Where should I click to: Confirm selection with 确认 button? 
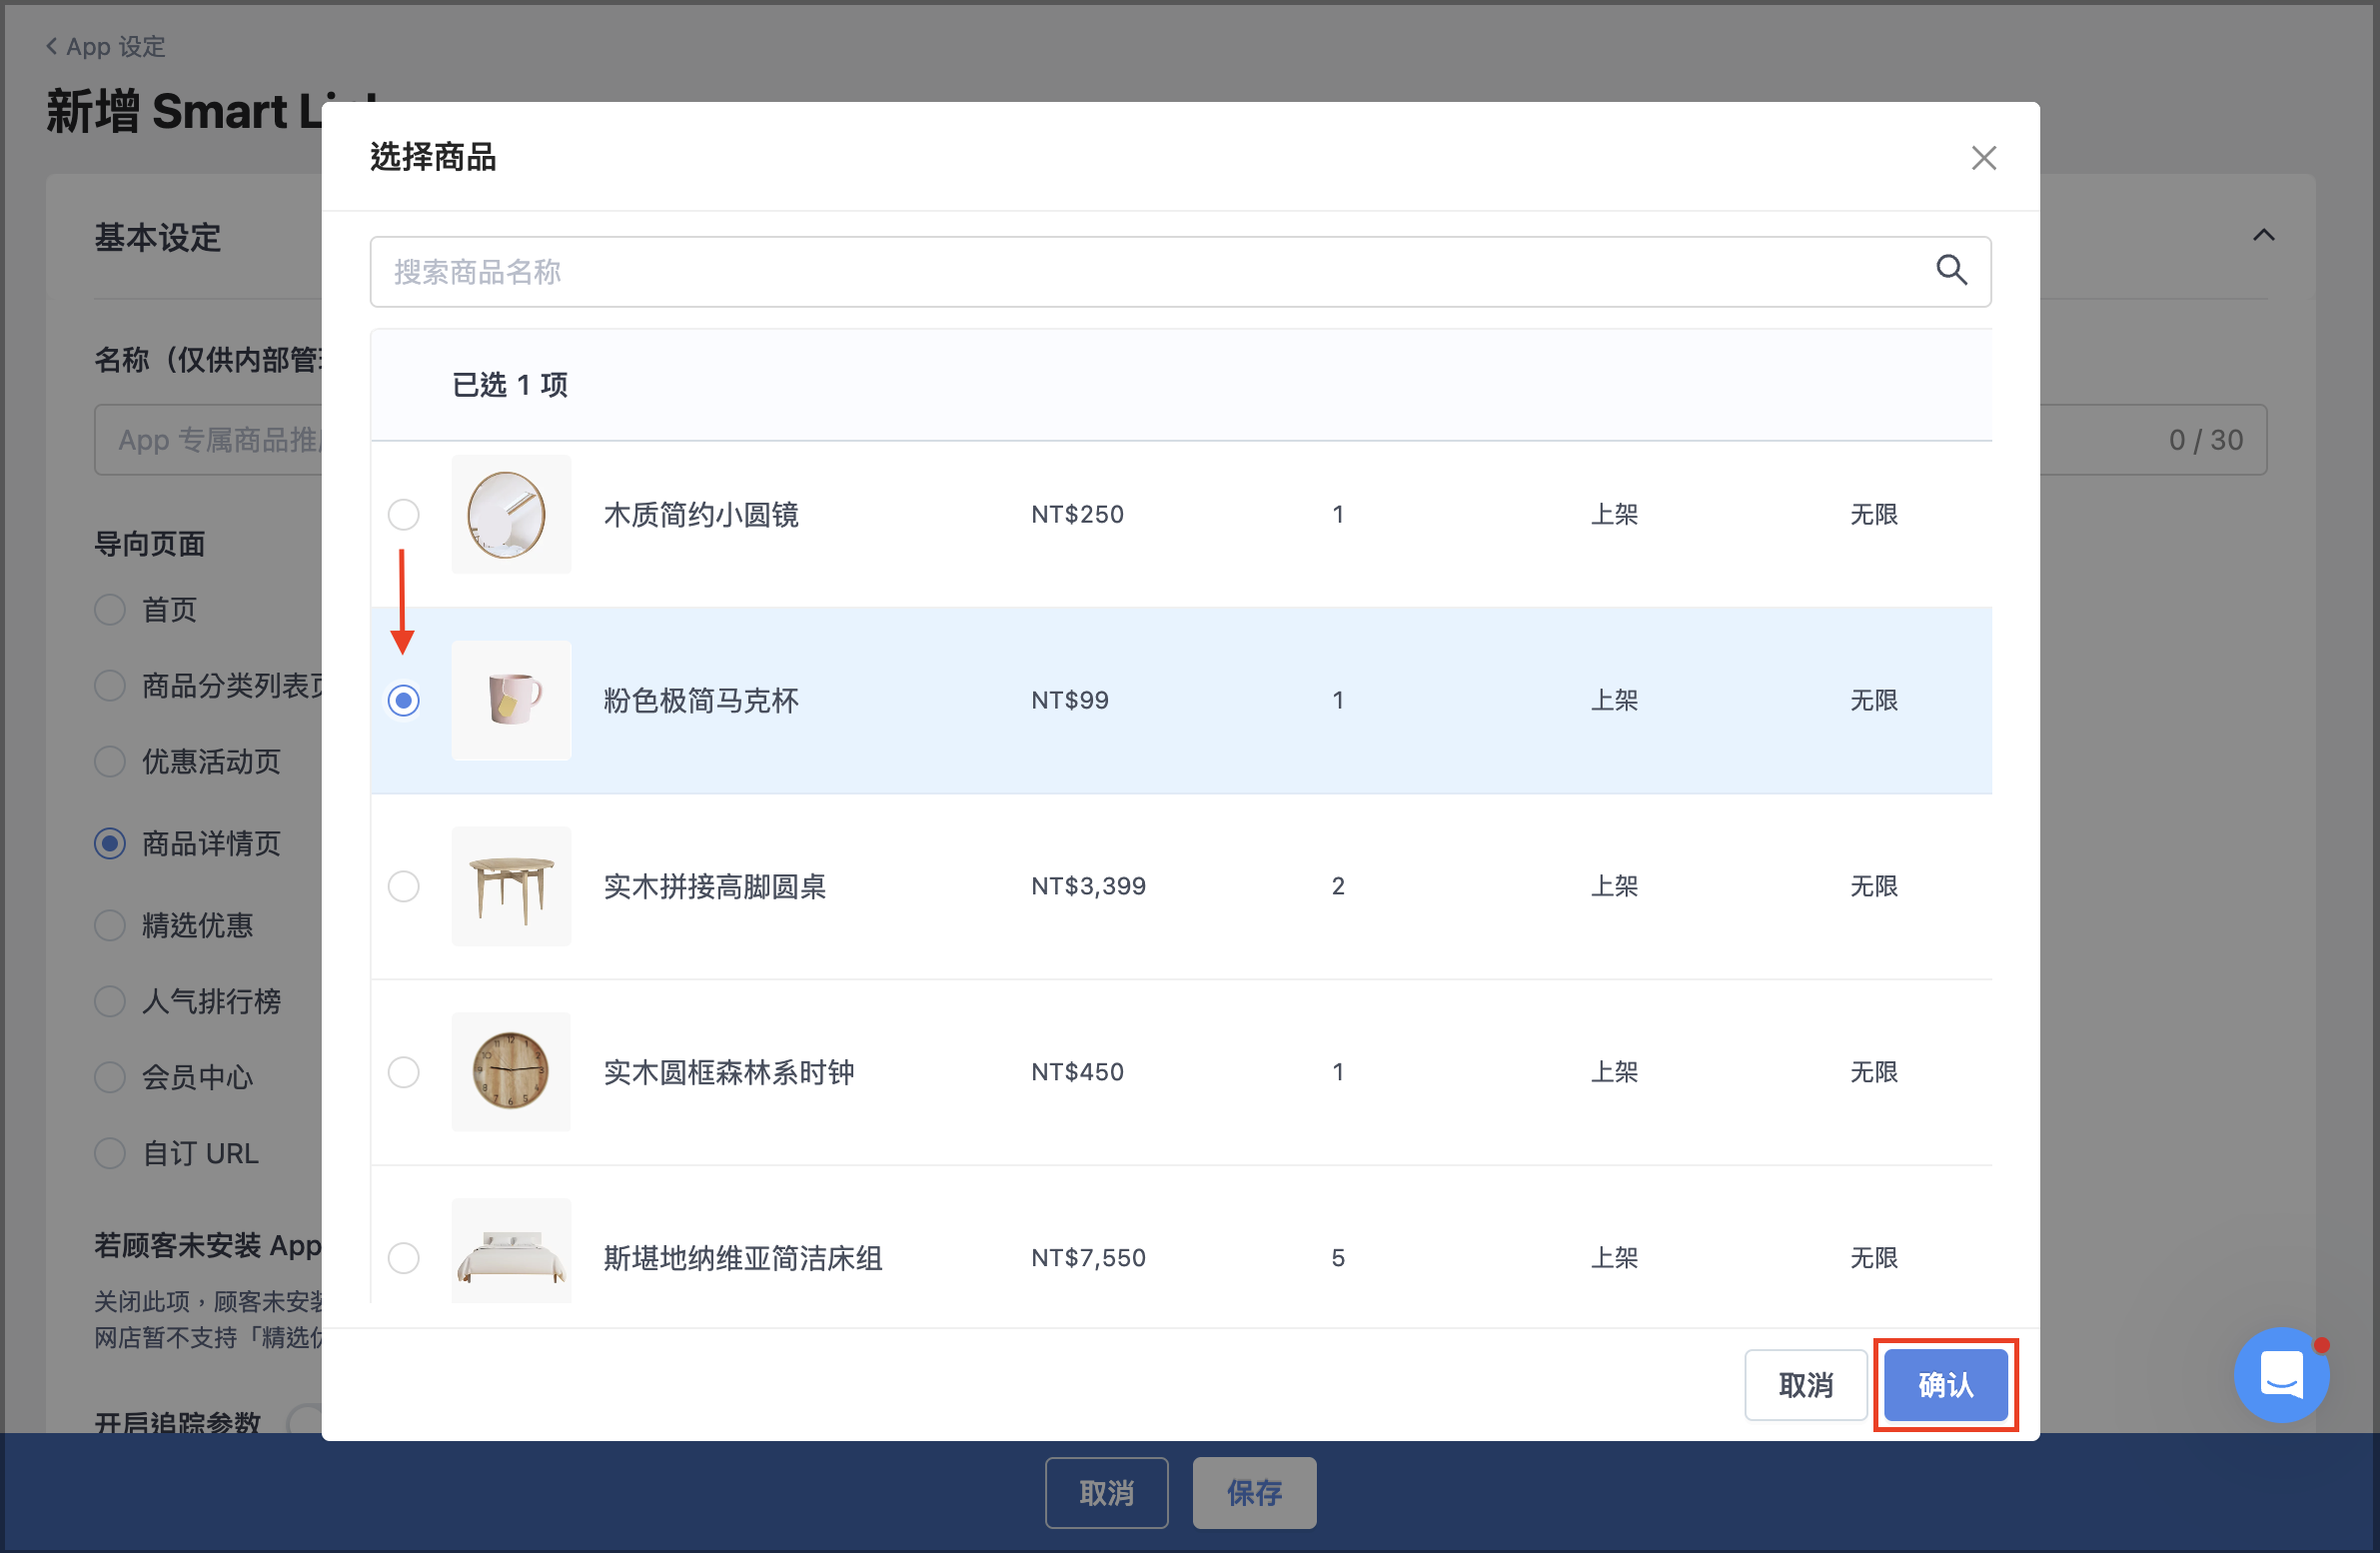[1945, 1384]
